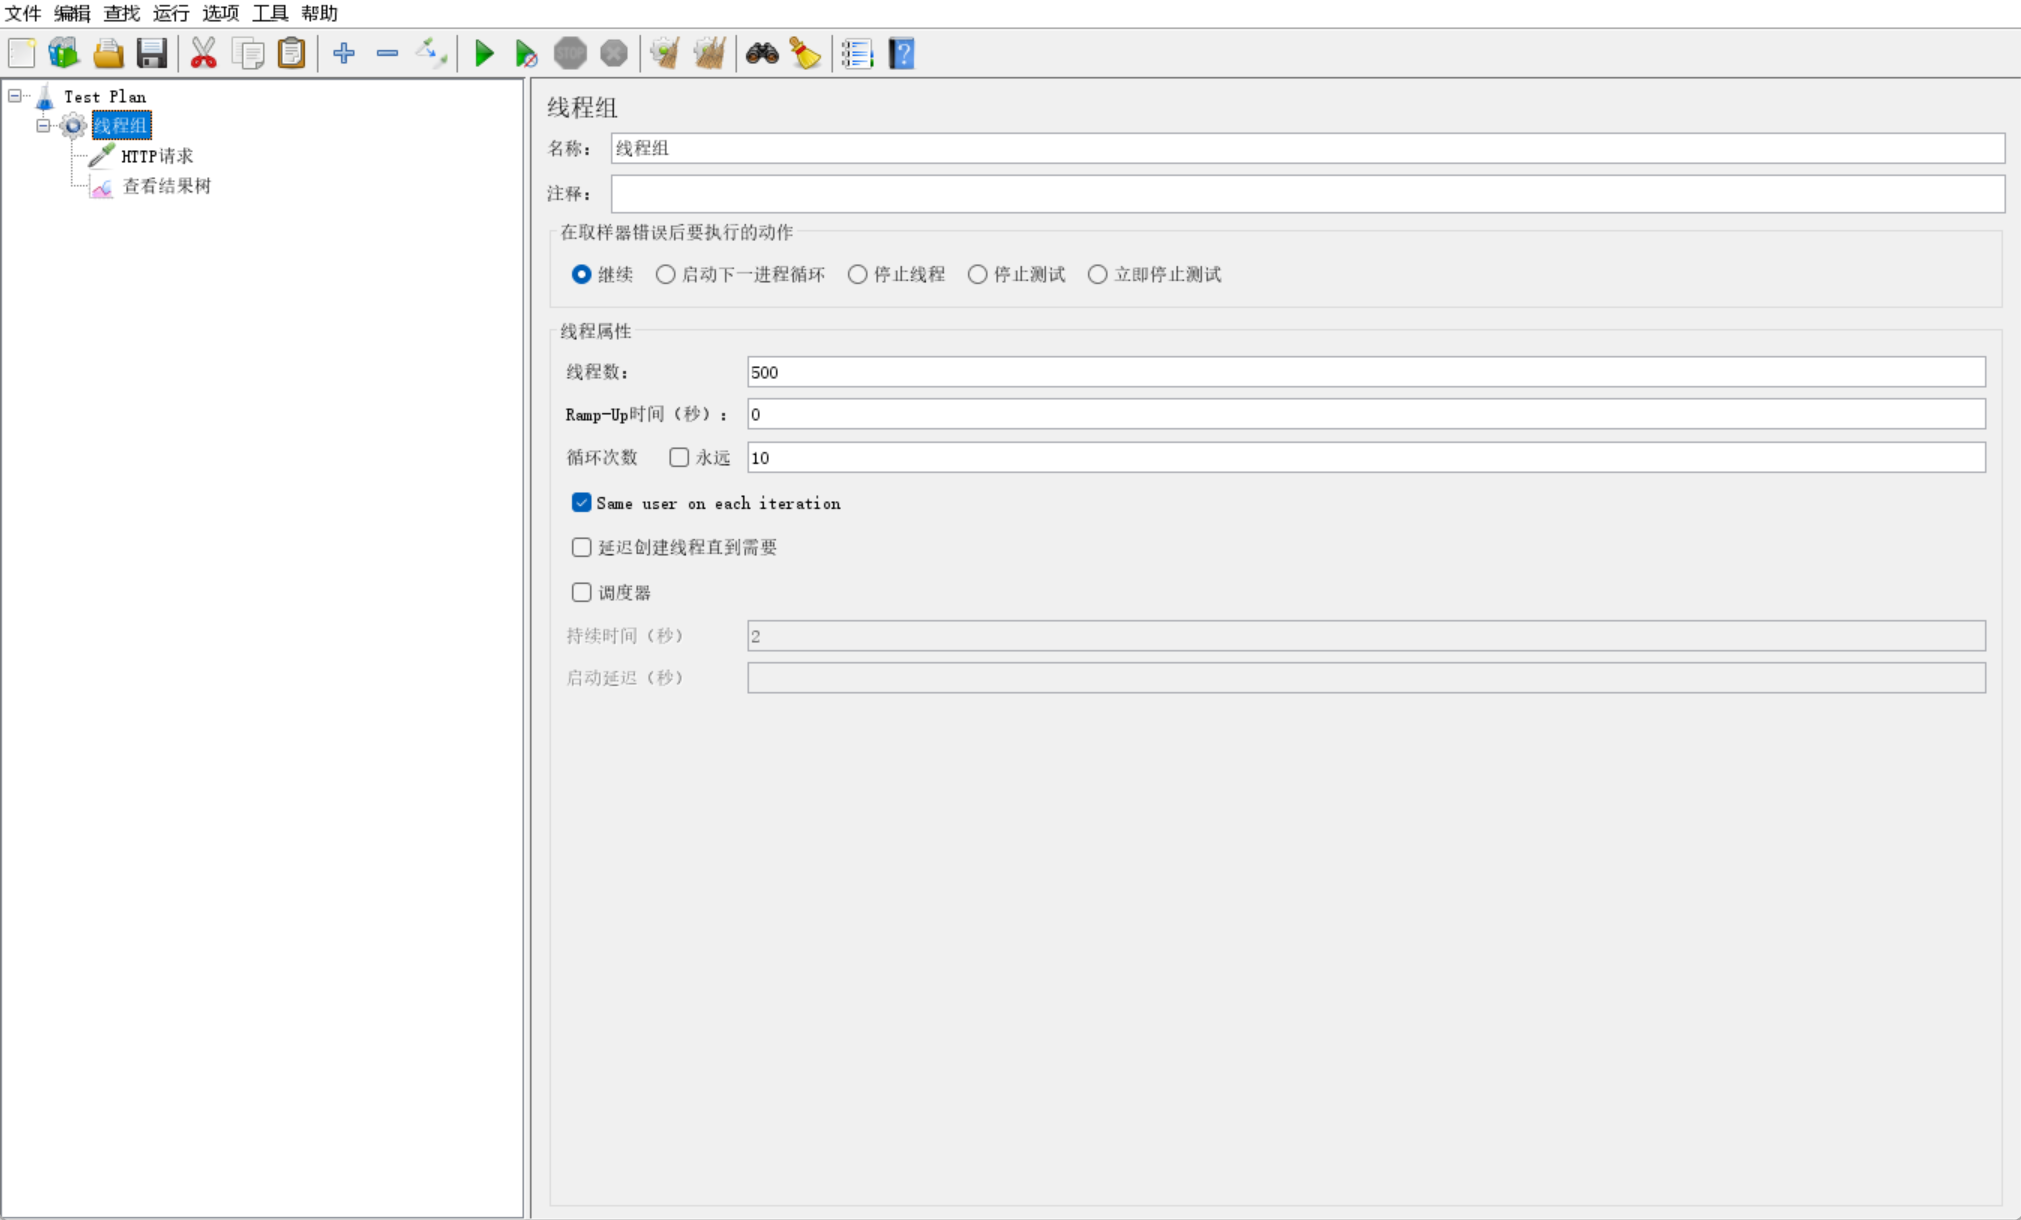Open the Templates toolbar icon

coord(64,53)
